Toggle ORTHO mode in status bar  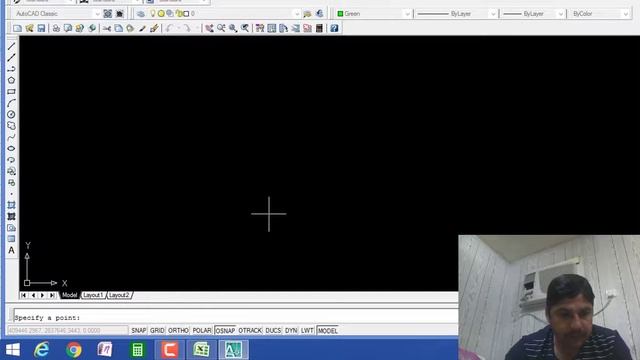pos(178,331)
